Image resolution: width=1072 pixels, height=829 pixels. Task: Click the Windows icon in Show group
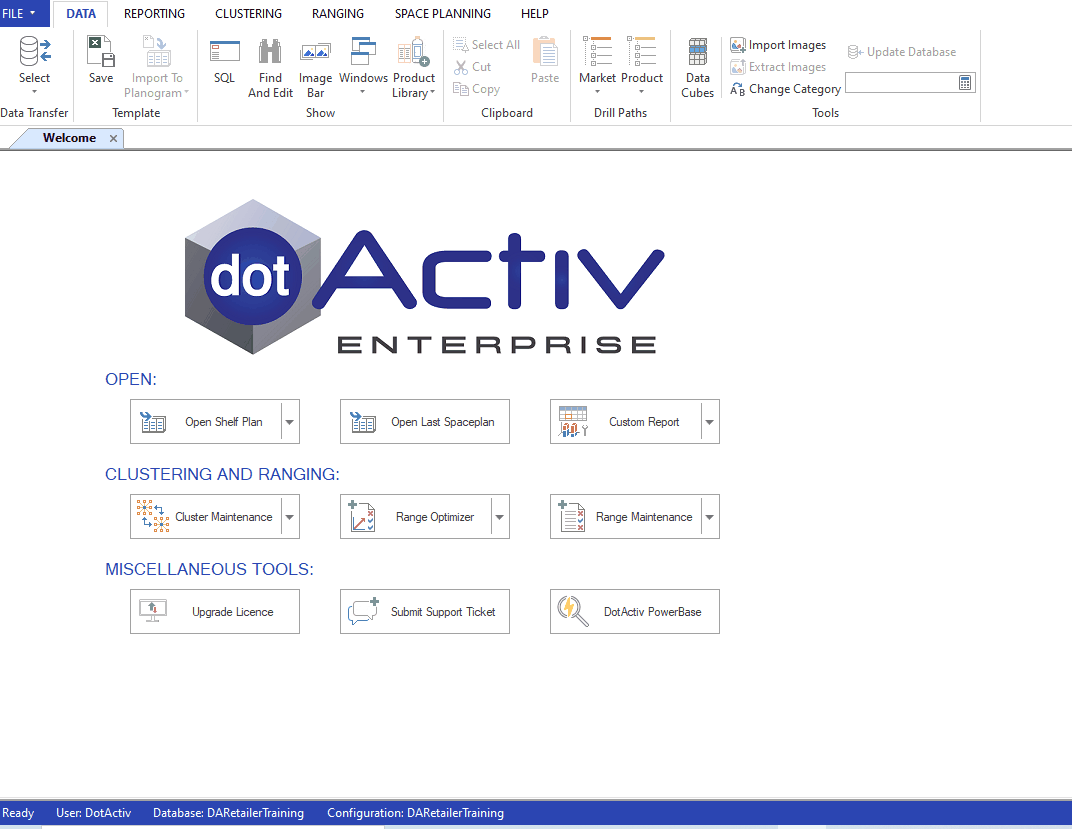click(363, 51)
